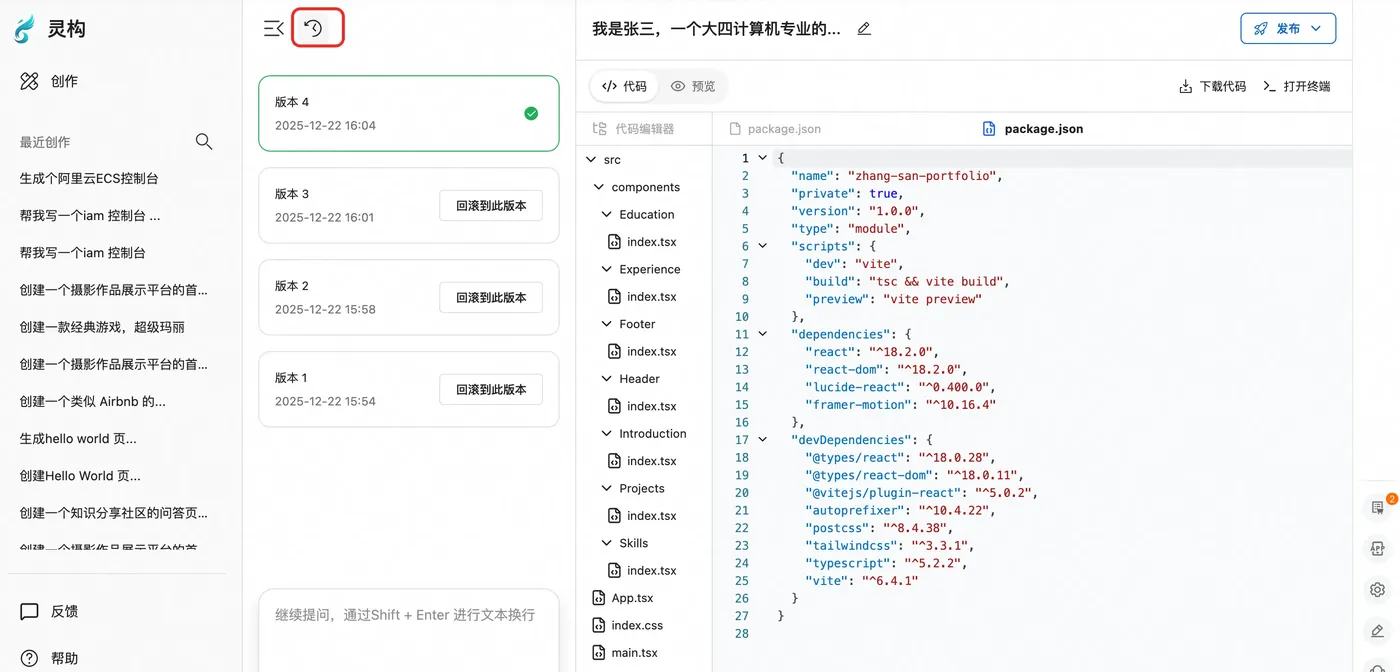Screen dimensions: 1400x672
Task: Open the publish dropdown button
Action: [x=1288, y=29]
